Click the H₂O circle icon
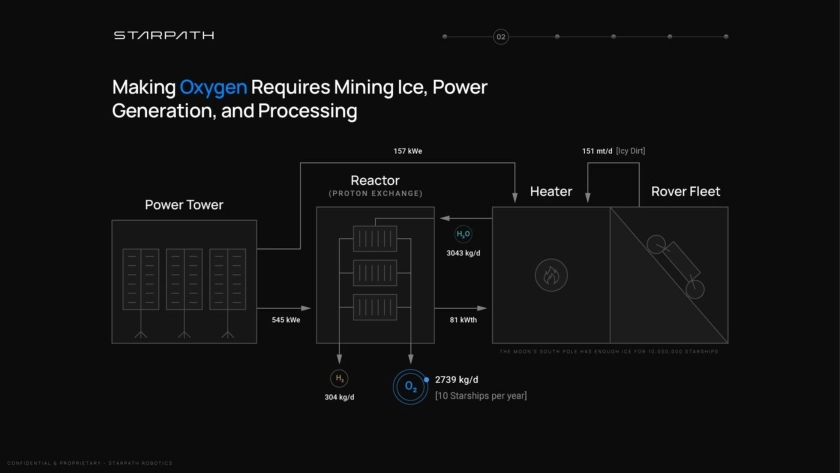840x473 pixels. coord(463,234)
